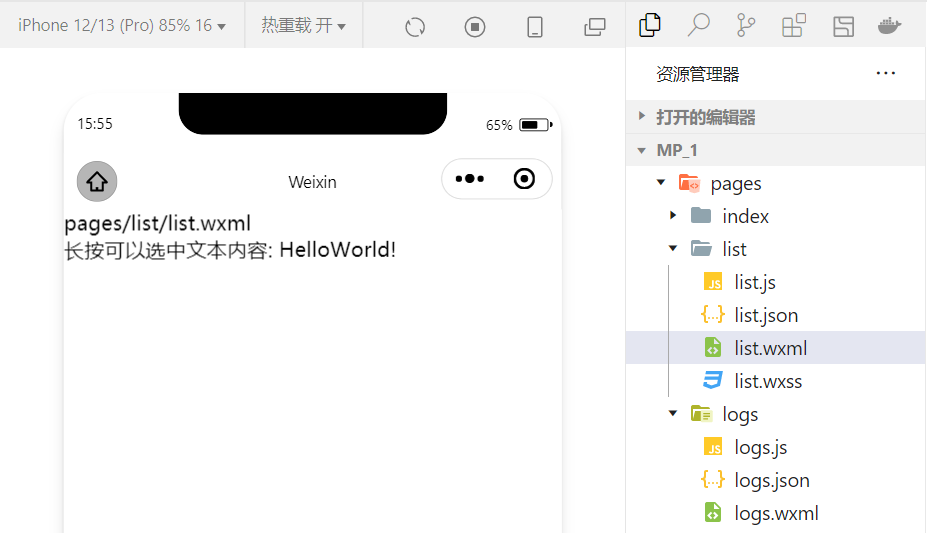Click the list.json braces icon
The image size is (927, 533).
[x=713, y=314]
